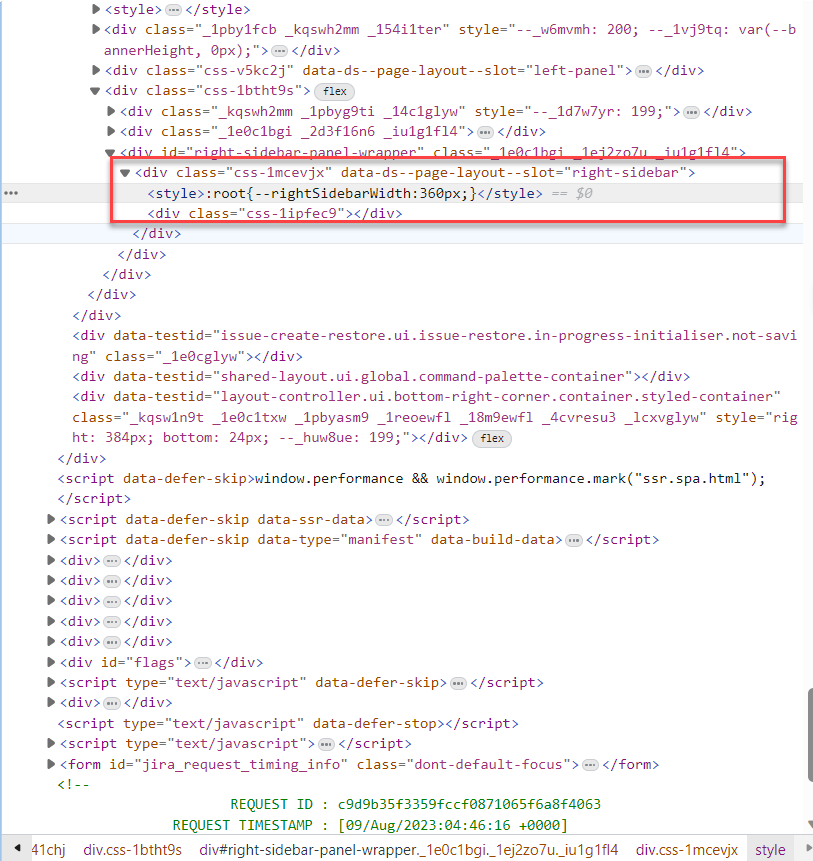Select the command-palette-container div line
Screen dimensions: 813x861
point(381,377)
